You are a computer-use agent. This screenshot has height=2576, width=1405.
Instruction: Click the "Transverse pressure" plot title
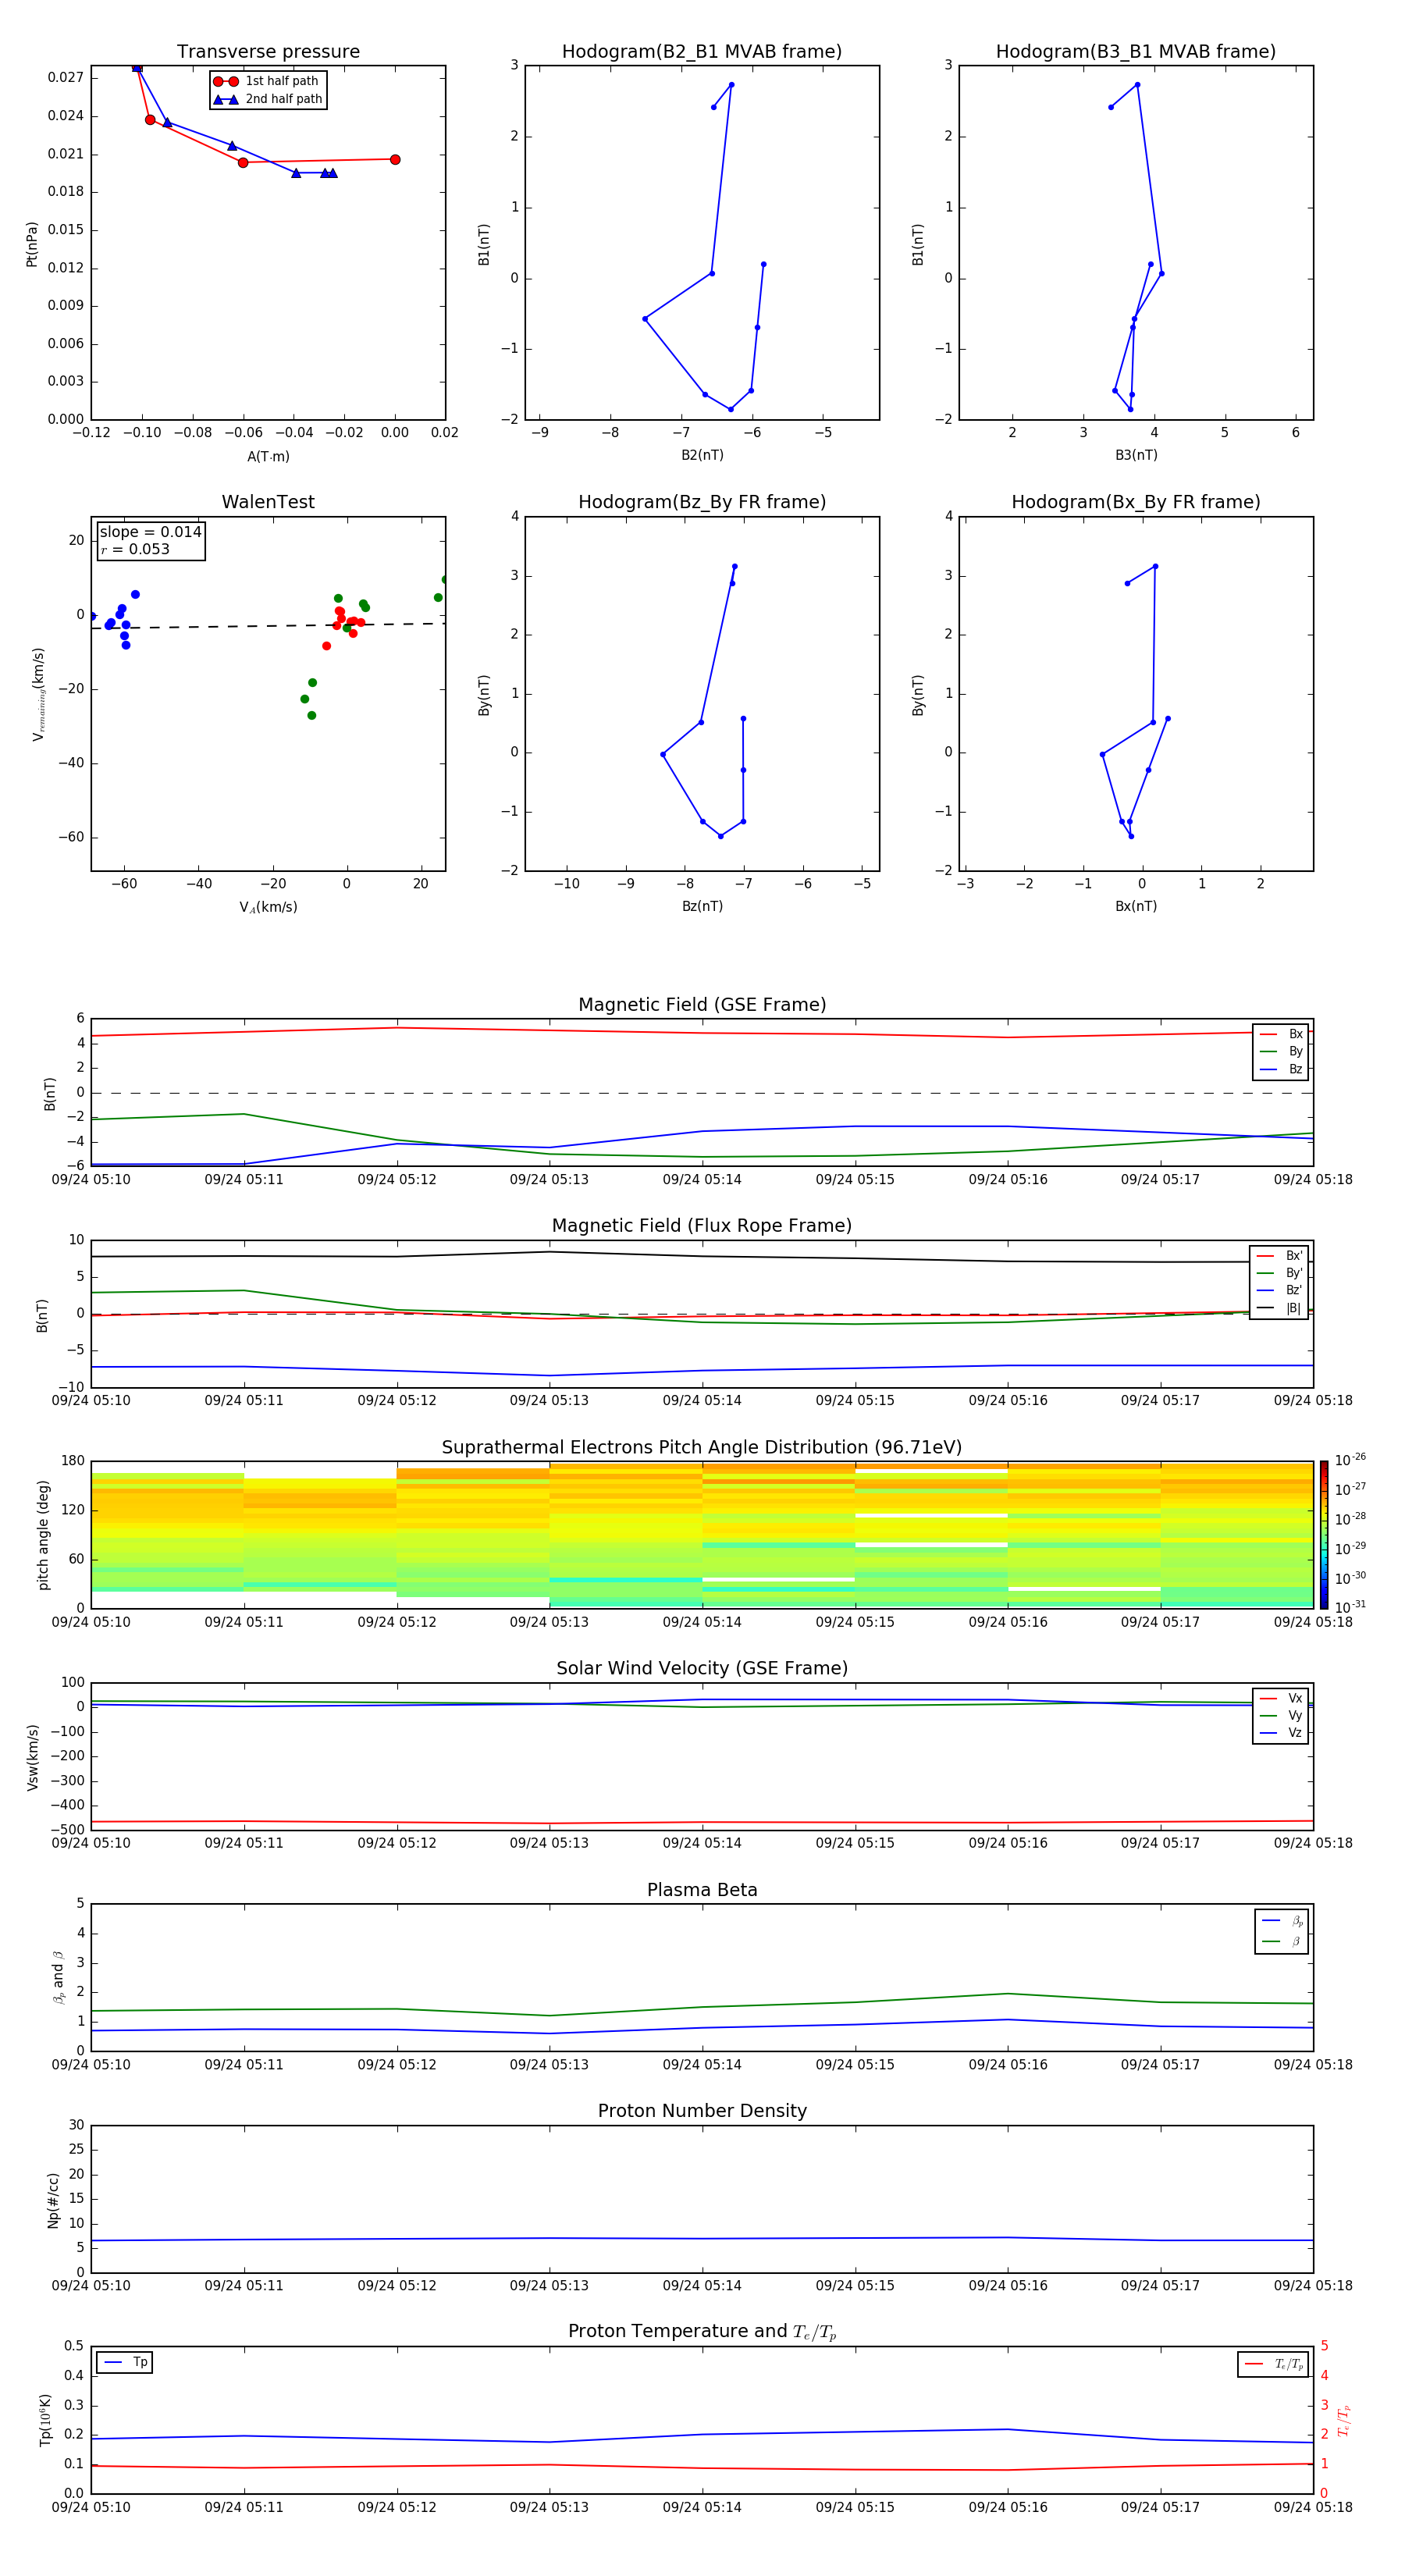coord(268,52)
